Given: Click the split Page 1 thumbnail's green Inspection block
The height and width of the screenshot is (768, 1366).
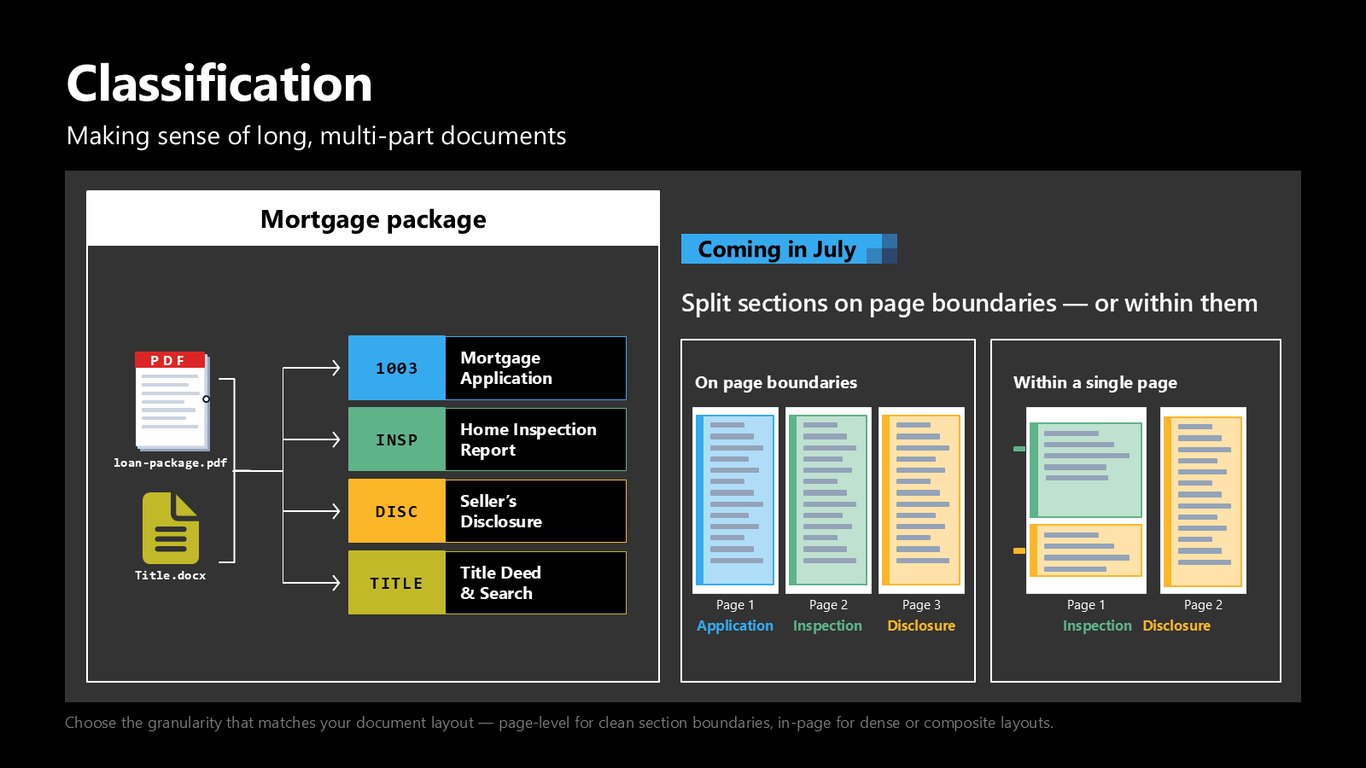Looking at the screenshot, I should pyautogui.click(x=1086, y=469).
